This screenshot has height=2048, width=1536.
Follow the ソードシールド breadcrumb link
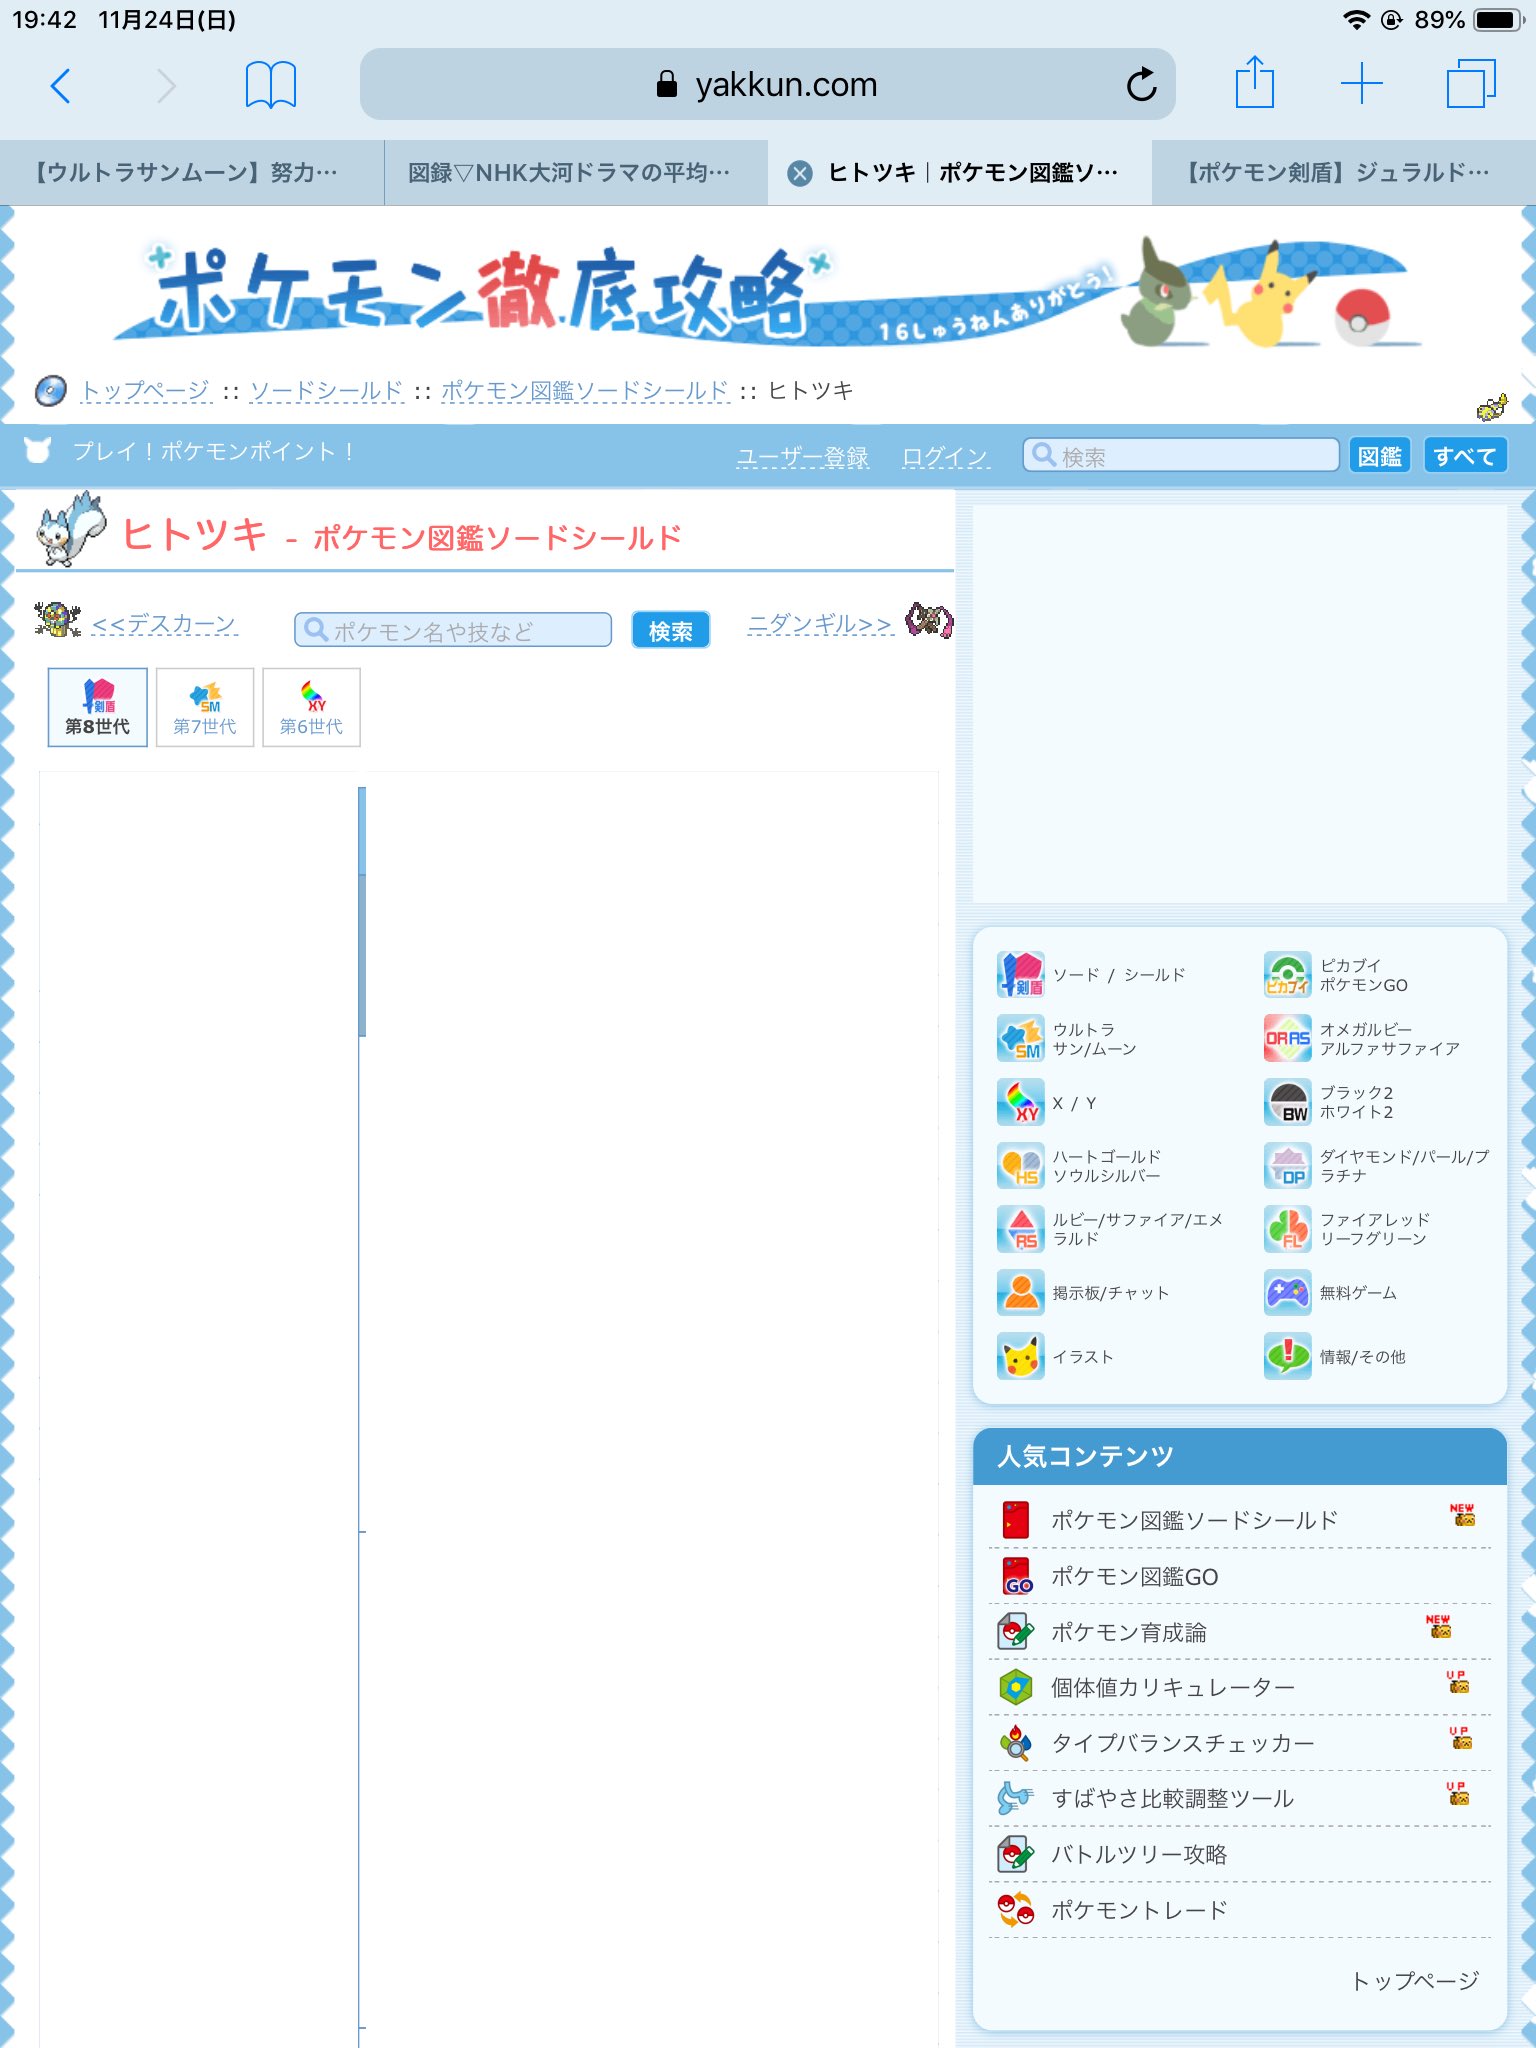coord(326,391)
